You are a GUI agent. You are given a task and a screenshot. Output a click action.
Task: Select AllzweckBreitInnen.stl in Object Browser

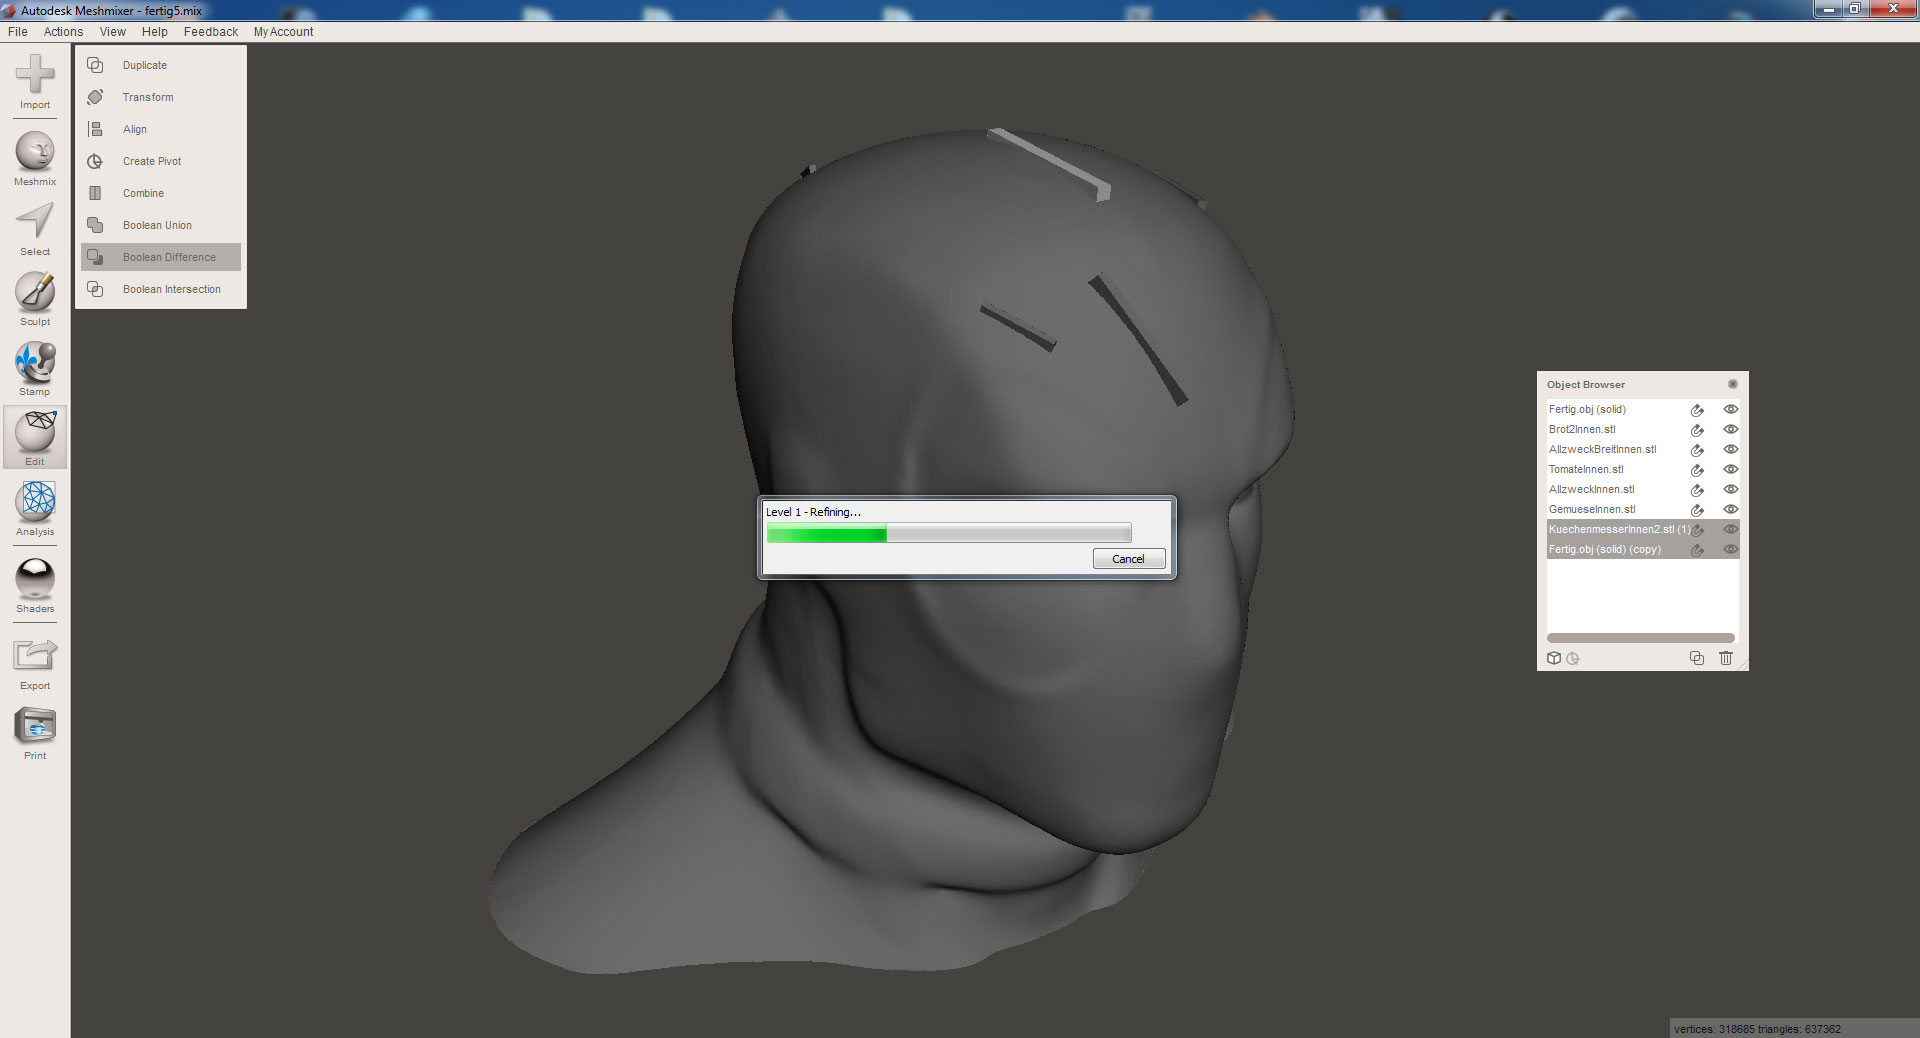tap(1602, 449)
